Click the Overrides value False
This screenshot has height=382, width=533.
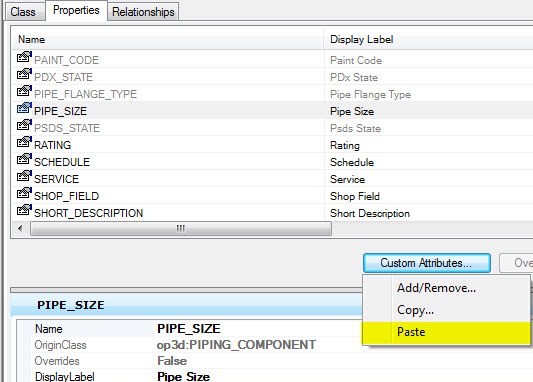[172, 361]
